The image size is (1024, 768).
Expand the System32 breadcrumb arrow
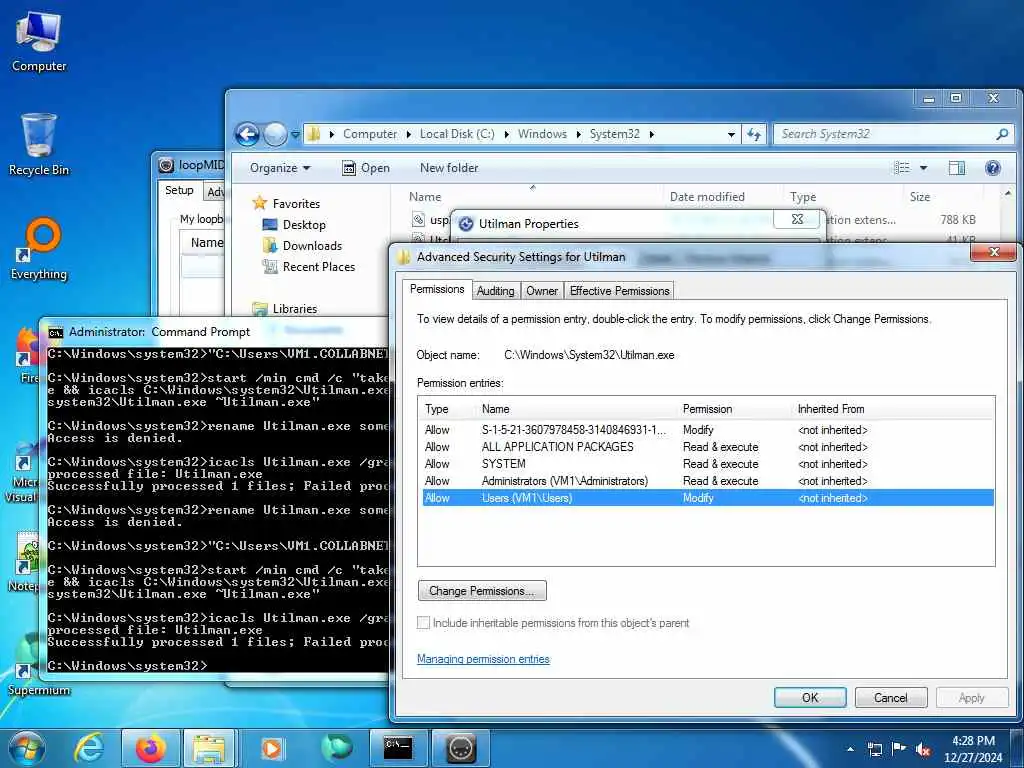[x=651, y=134]
